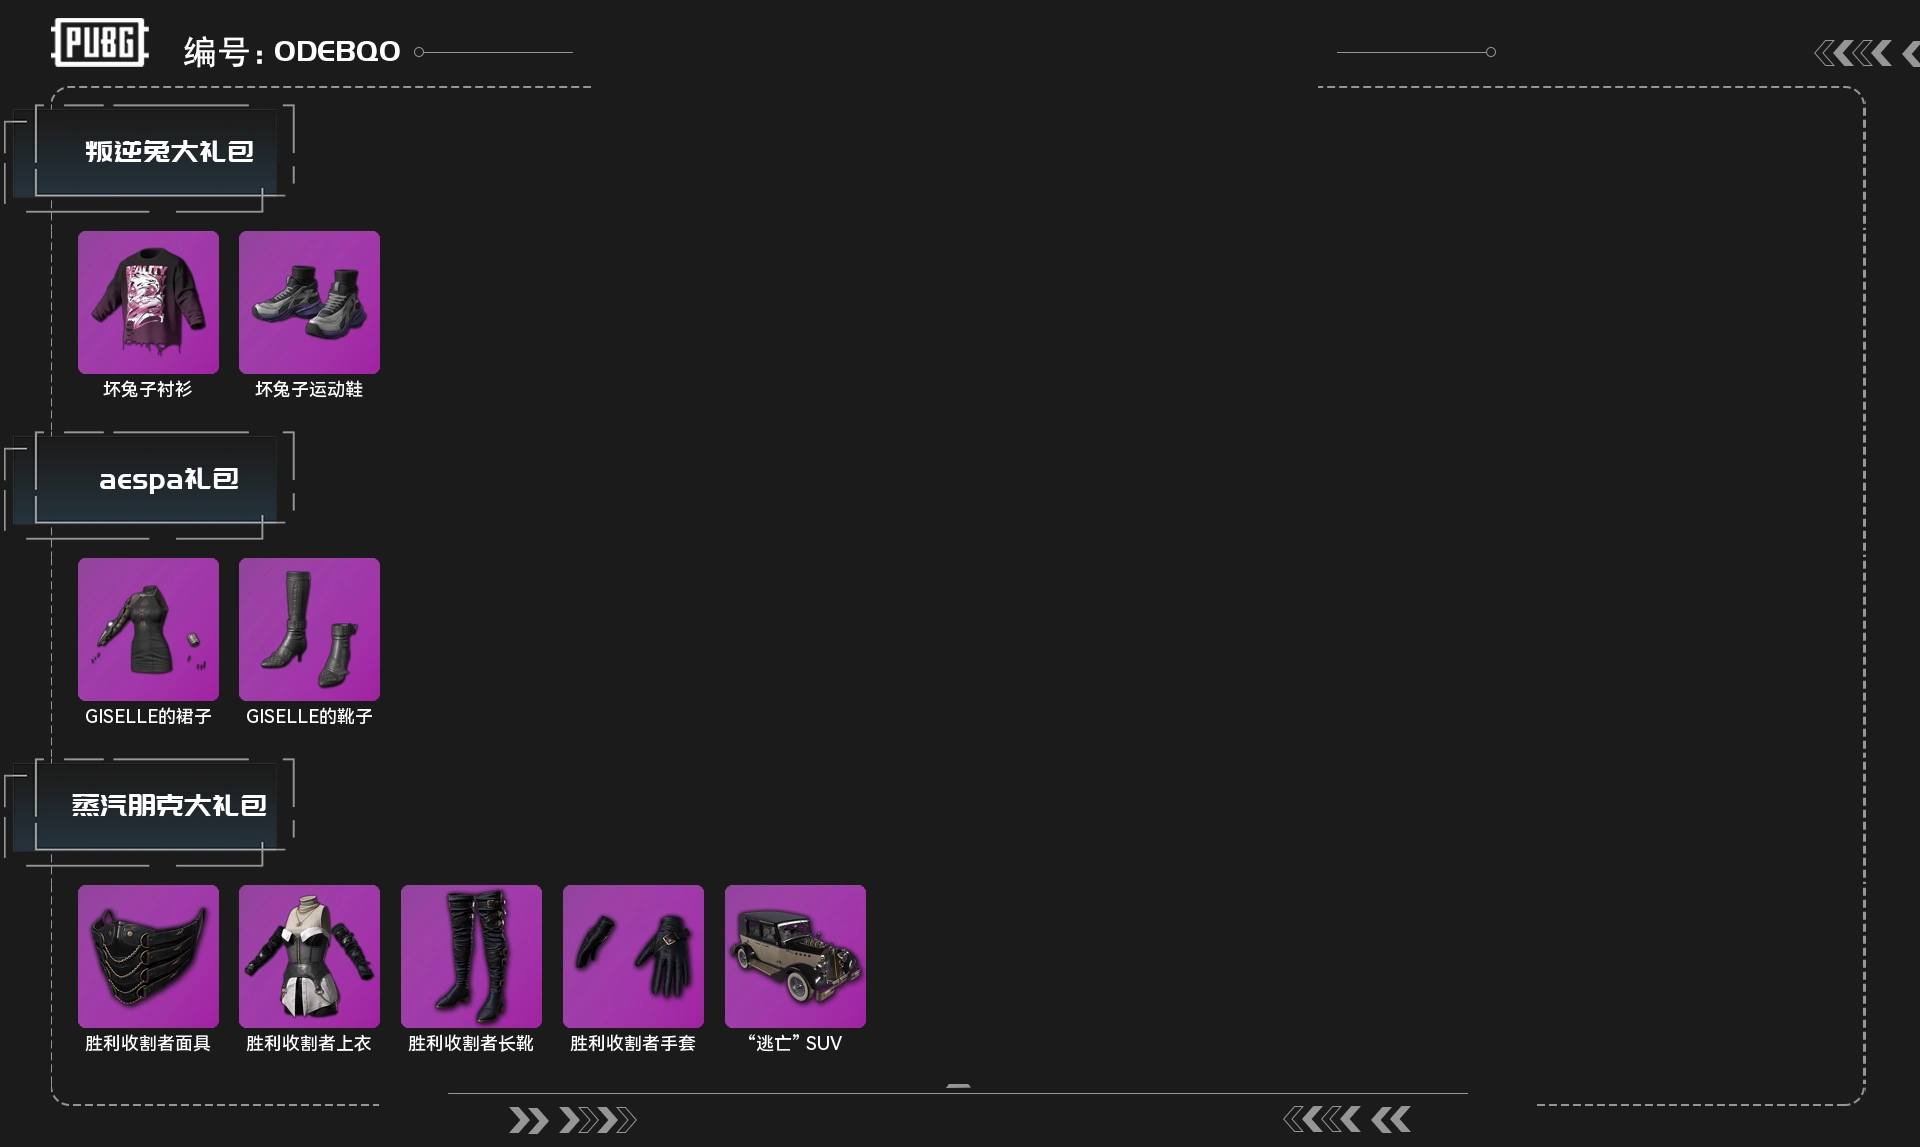The image size is (1920, 1147).
Task: Open the GISELLE的裙子 dress item
Action: 148,629
